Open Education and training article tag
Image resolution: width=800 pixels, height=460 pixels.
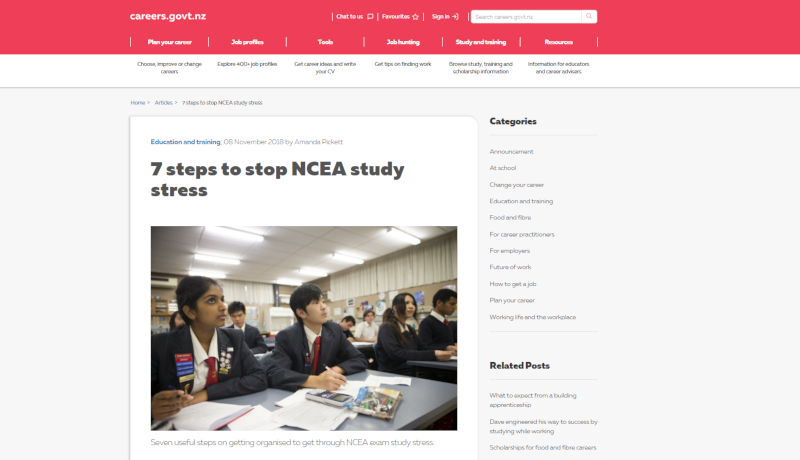[x=185, y=142]
